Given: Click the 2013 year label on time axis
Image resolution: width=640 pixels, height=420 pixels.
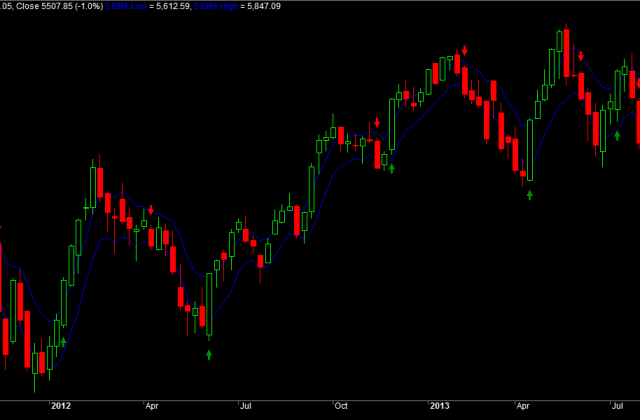Looking at the screenshot, I should [x=440, y=406].
